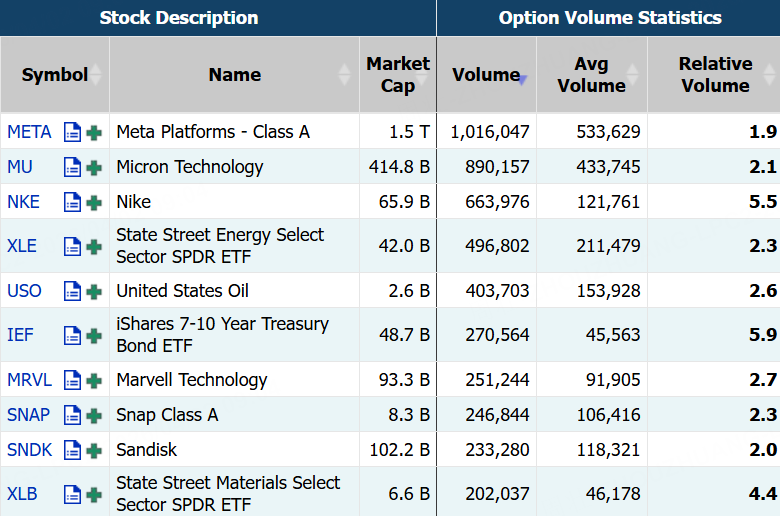Click the green plus icon beside XLB

94,494
